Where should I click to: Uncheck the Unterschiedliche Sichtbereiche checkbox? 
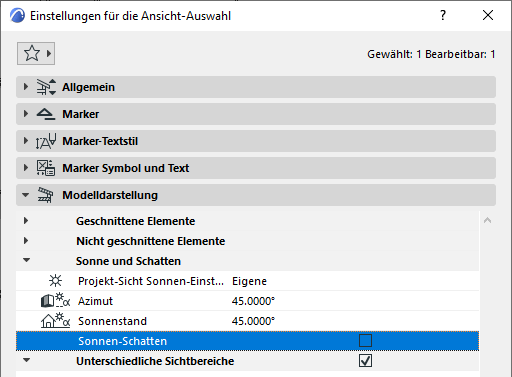[365, 361]
